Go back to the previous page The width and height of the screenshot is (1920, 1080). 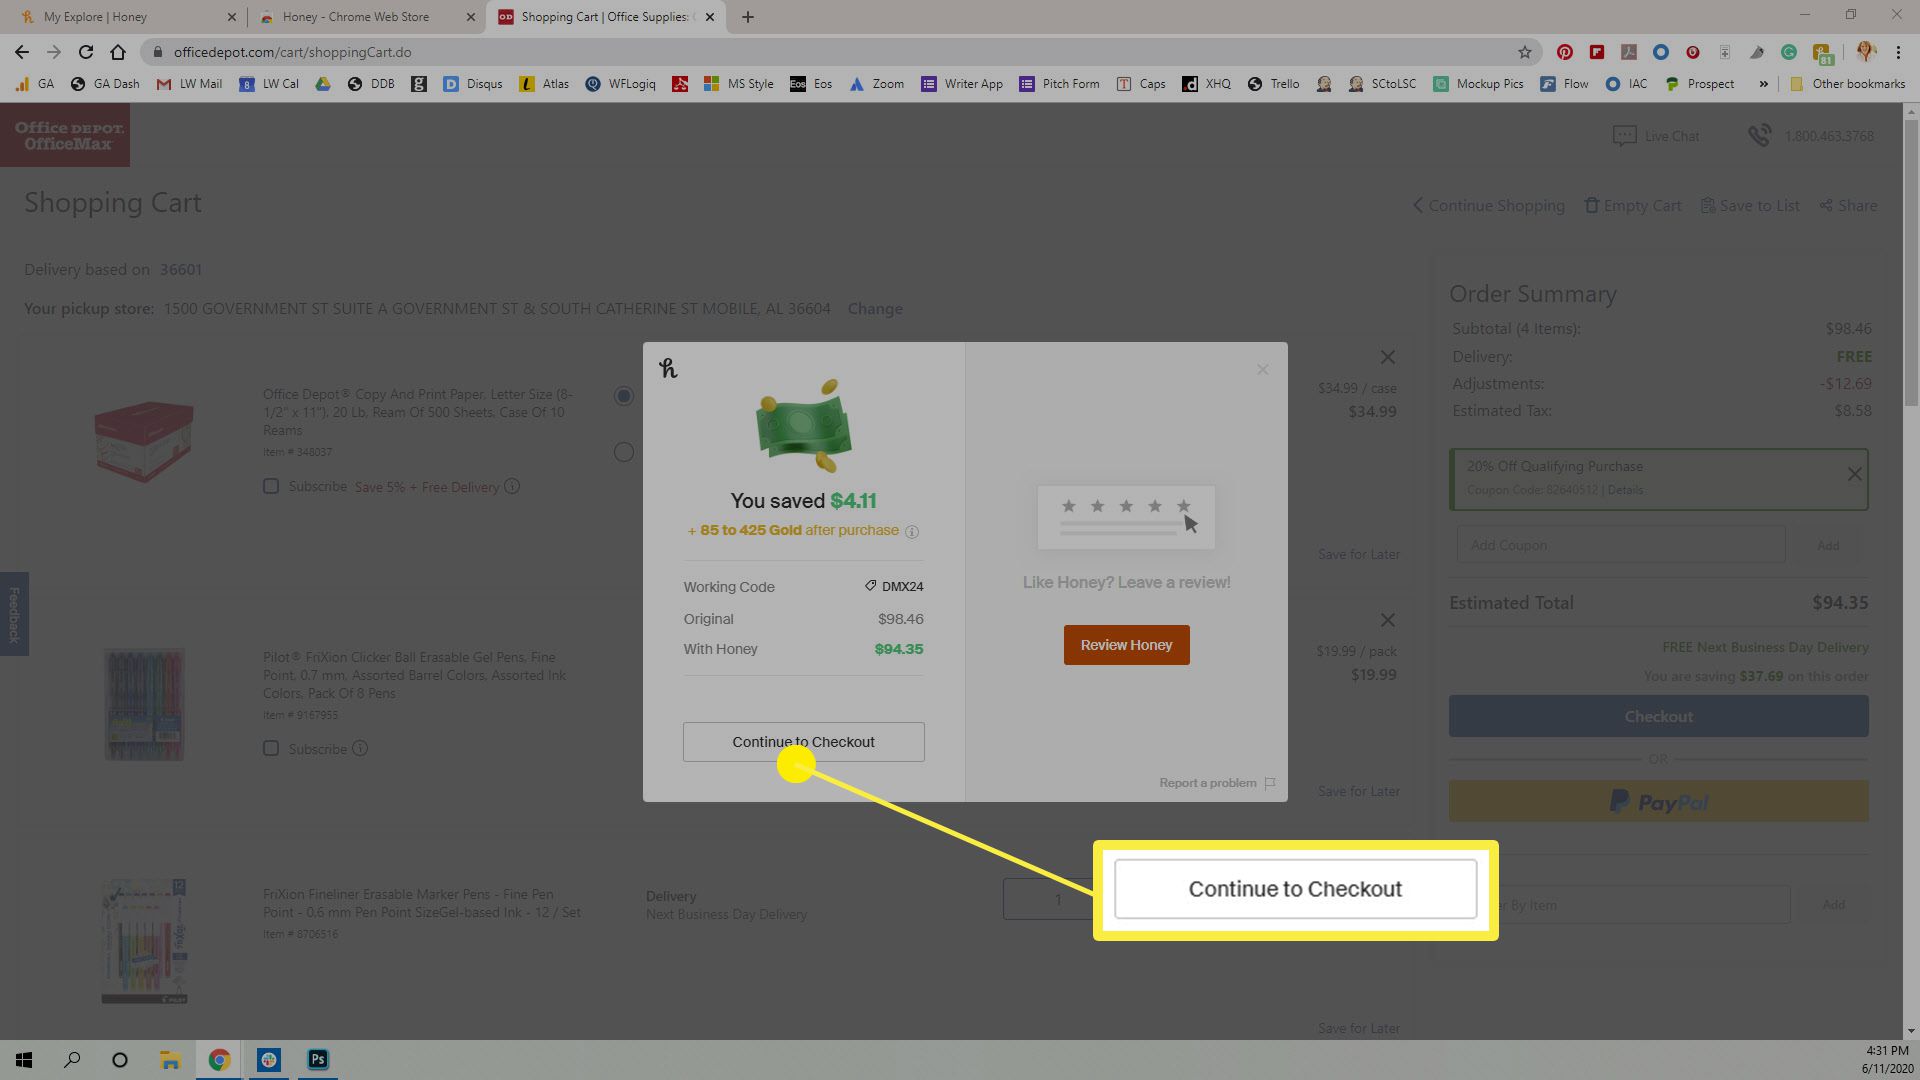coord(22,52)
